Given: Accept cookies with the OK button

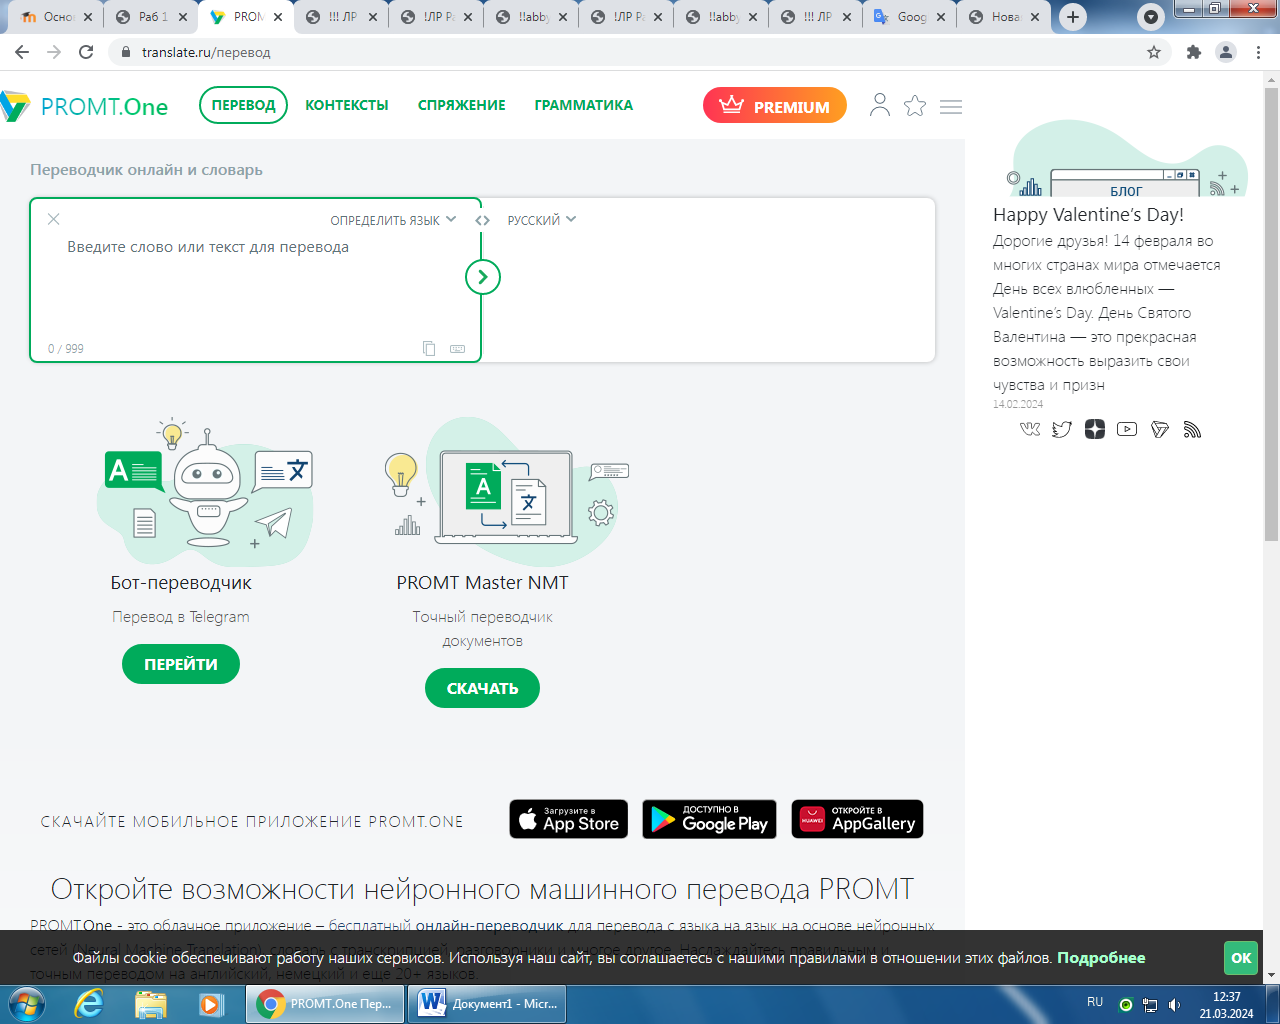Looking at the screenshot, I should point(1241,958).
